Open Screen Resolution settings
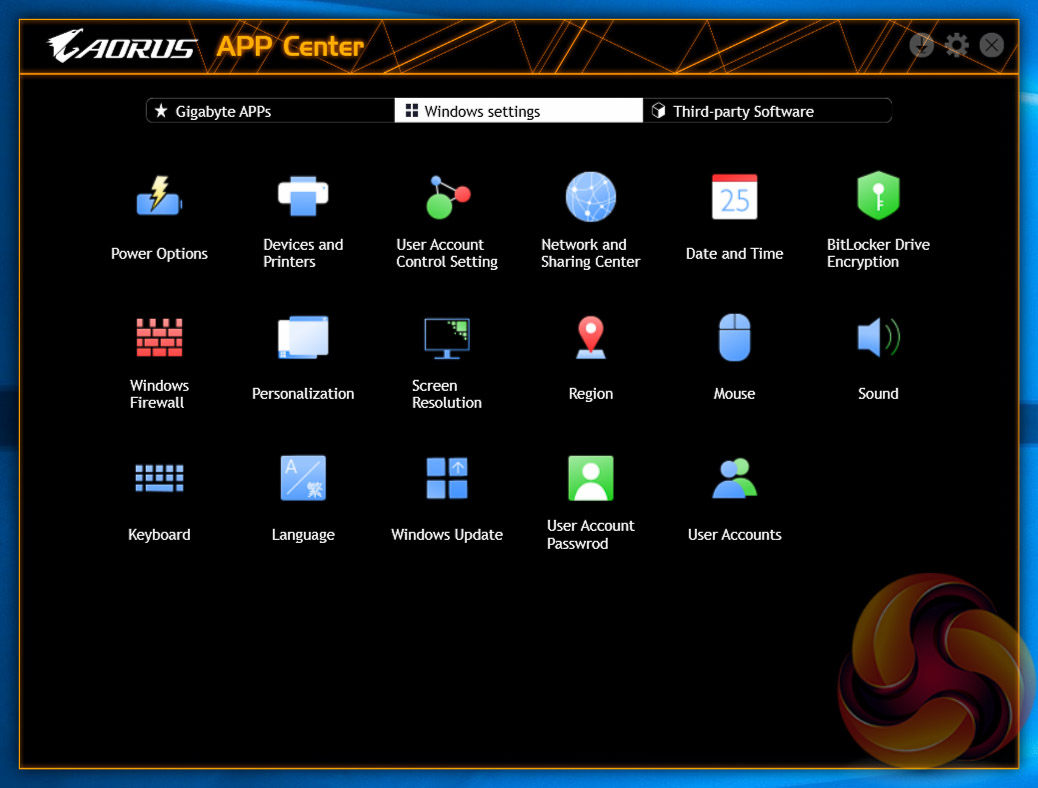This screenshot has width=1038, height=788. pos(447,338)
